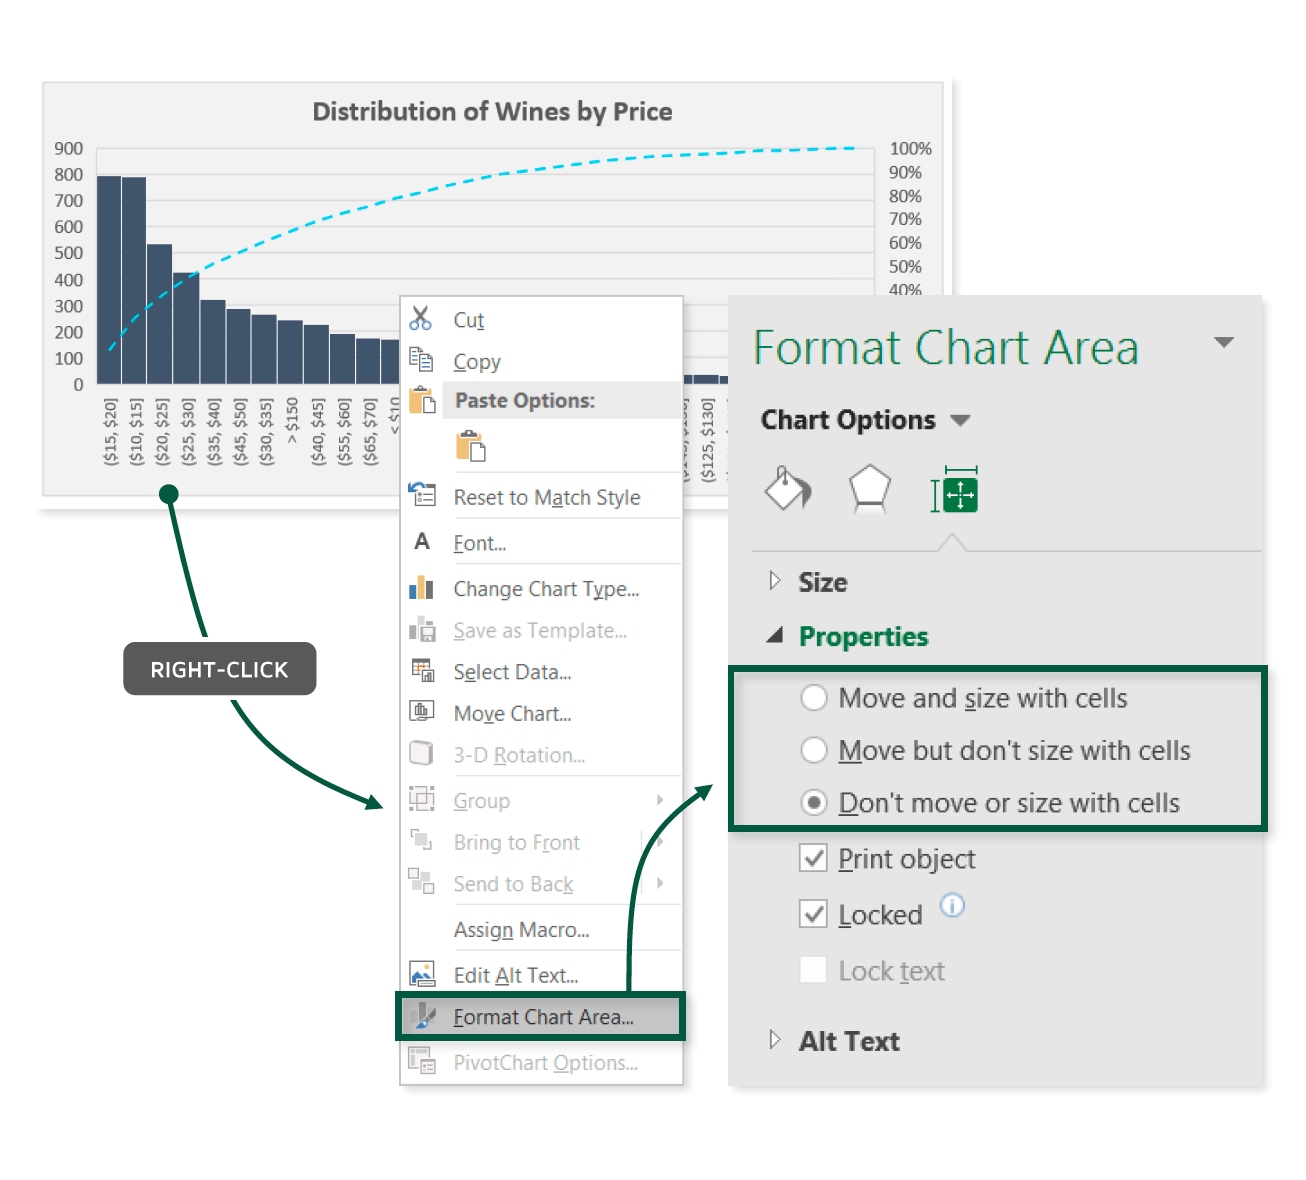1306x1180 pixels.
Task: Open the Effects pentagon tab
Action: (x=869, y=489)
